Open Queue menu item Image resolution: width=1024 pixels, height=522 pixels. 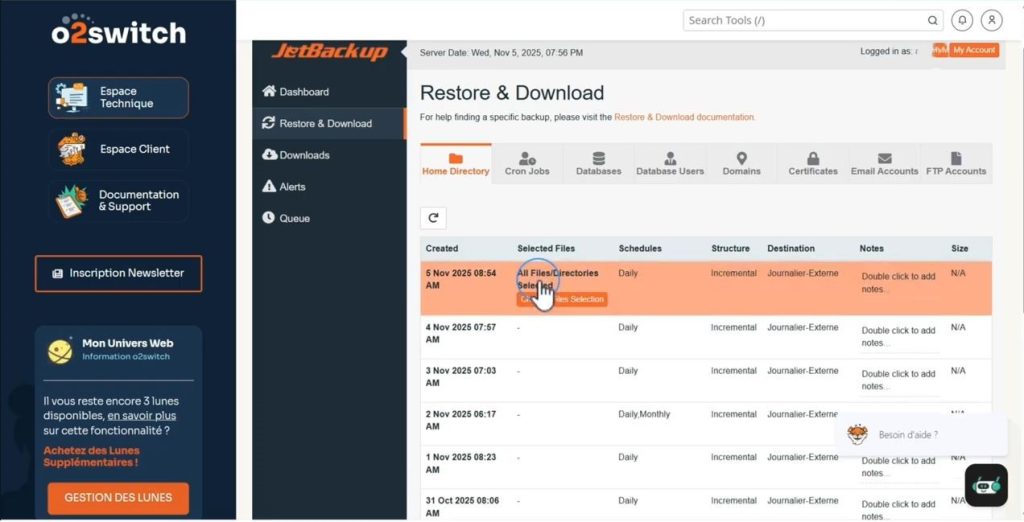tap(329, 218)
